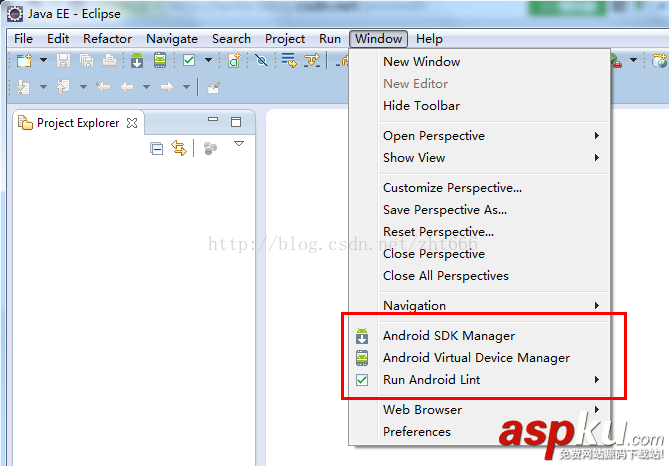Image resolution: width=669 pixels, height=466 pixels.
Task: Open the Forward history dropdown arrow
Action: (186, 87)
